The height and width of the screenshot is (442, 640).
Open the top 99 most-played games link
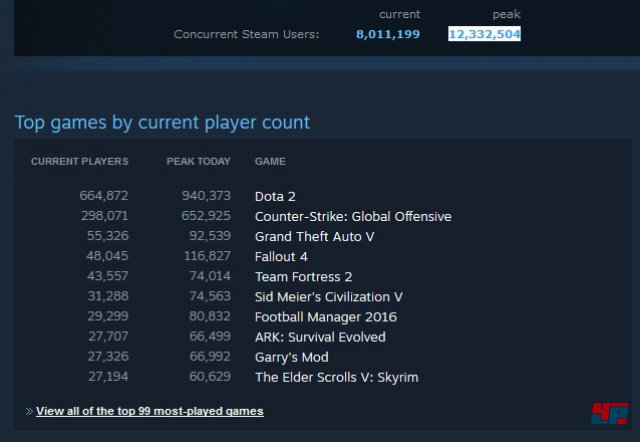149,411
